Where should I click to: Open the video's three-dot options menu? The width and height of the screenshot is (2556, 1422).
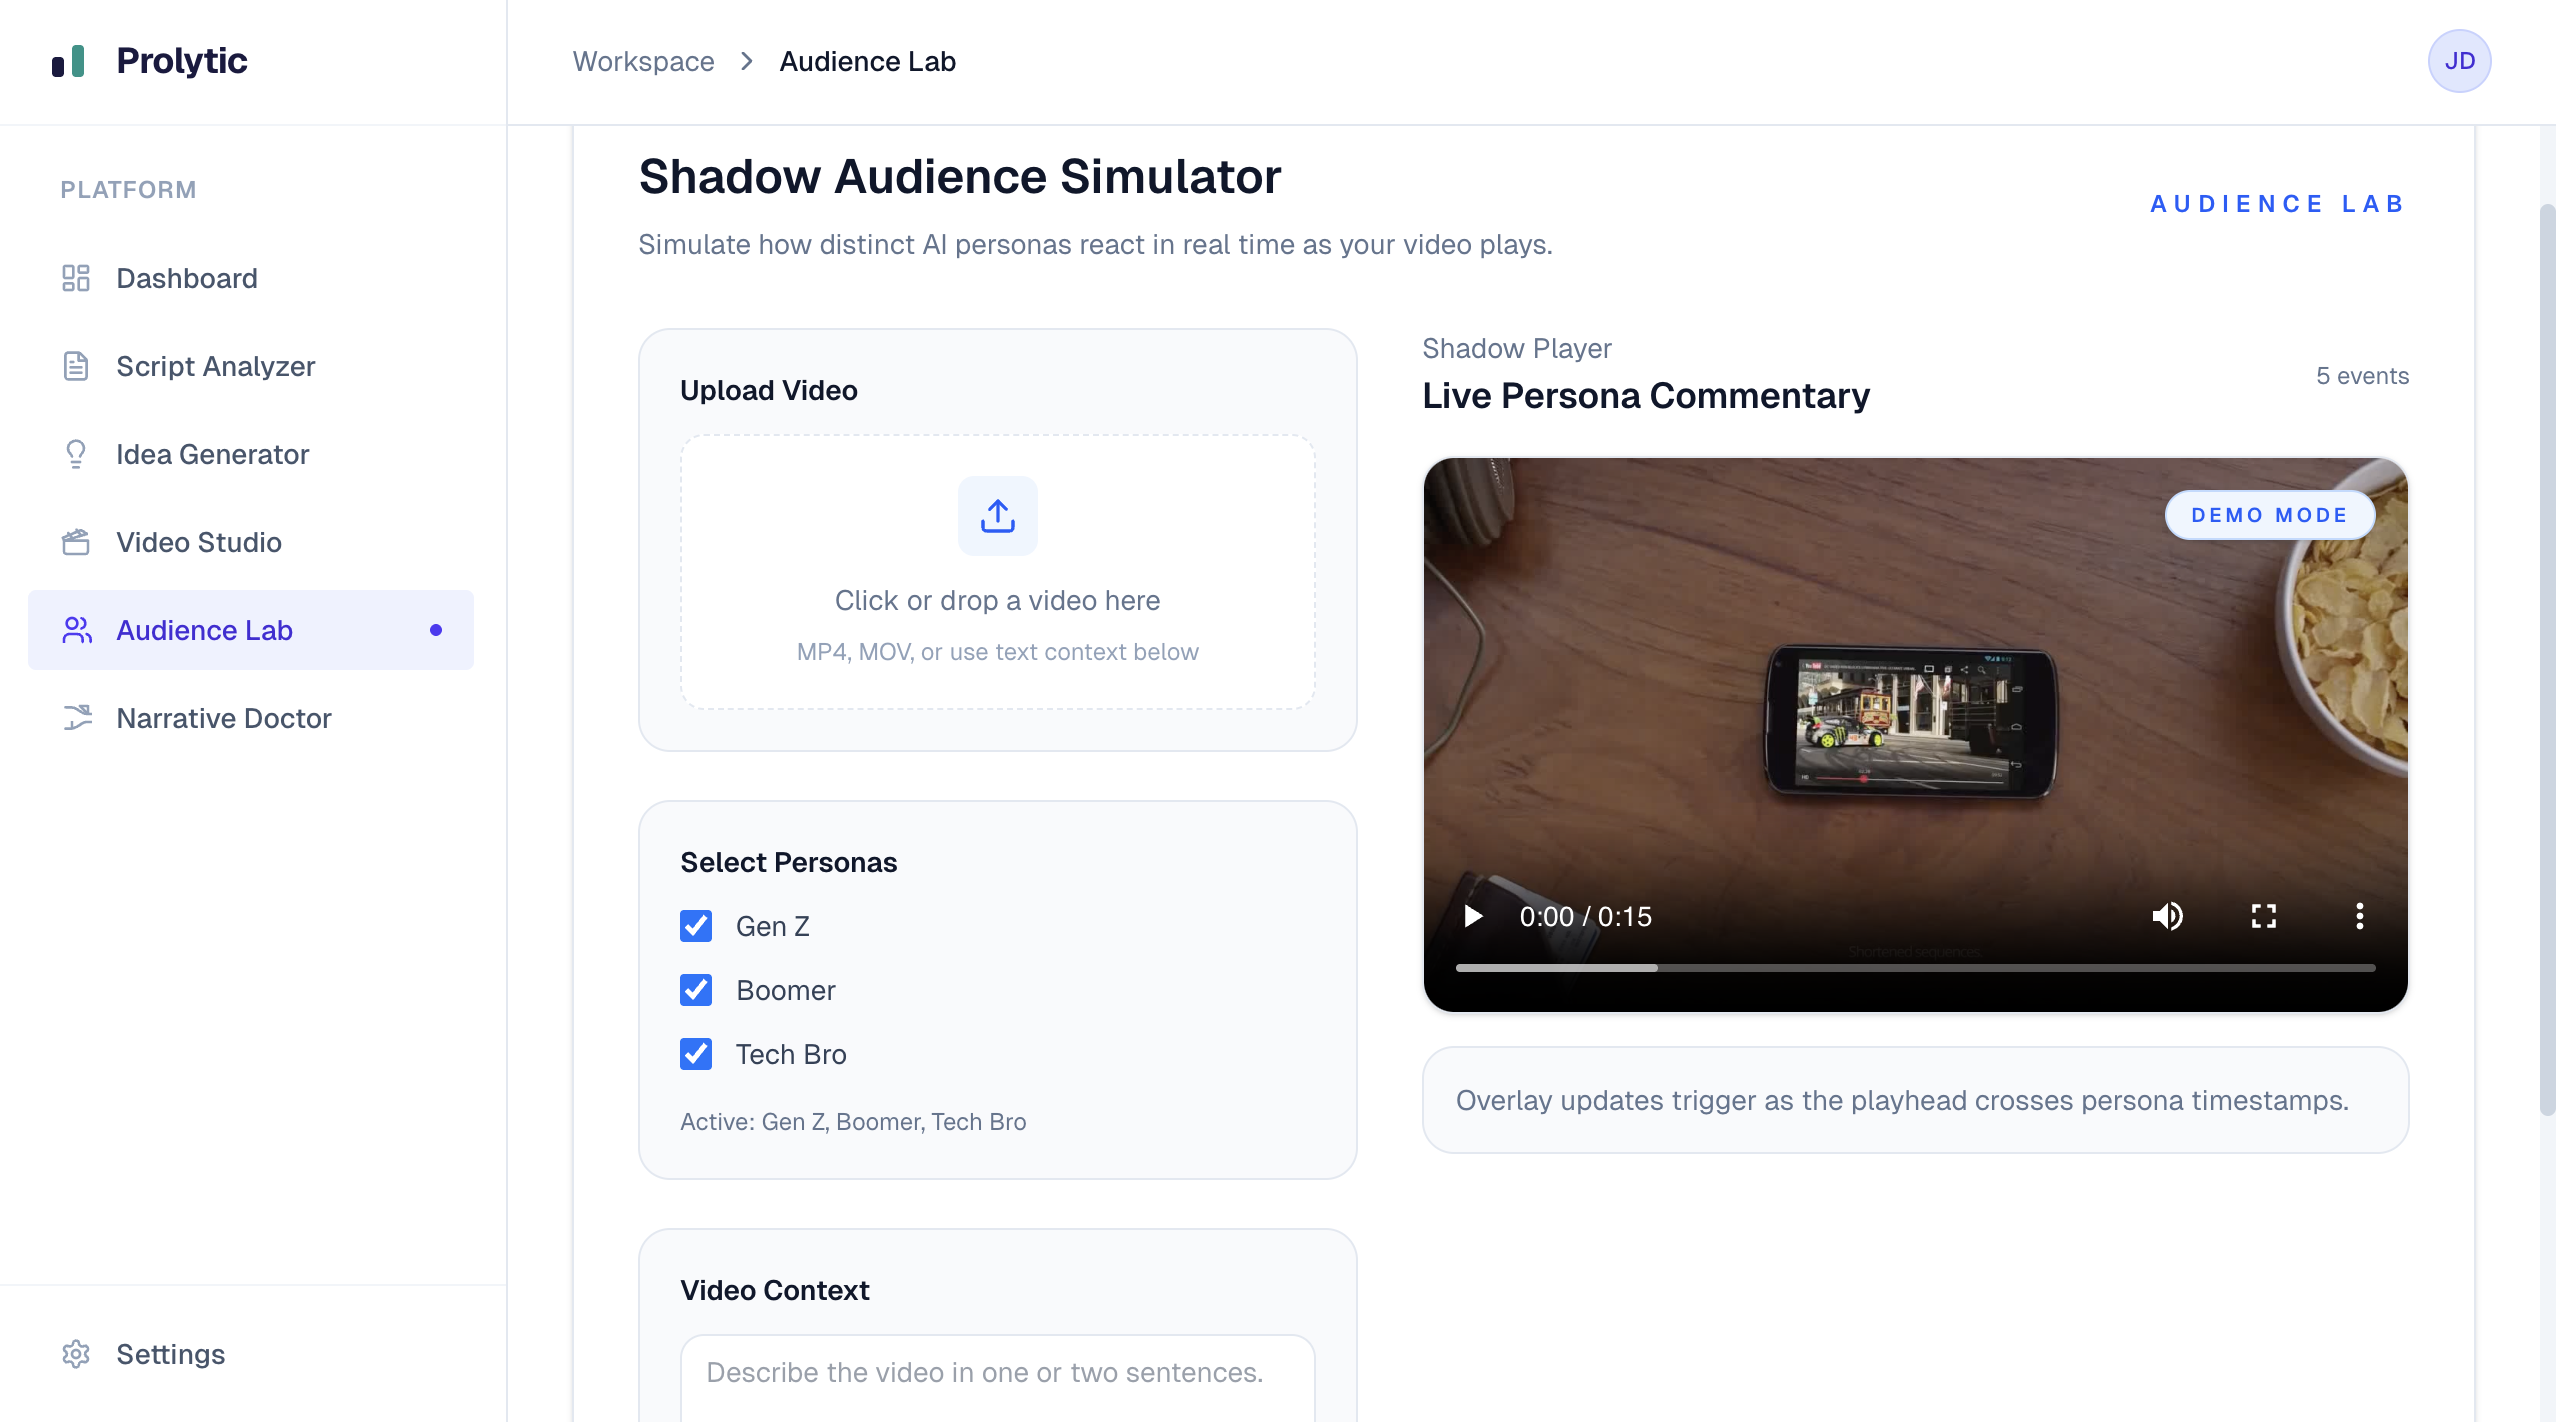tap(2359, 916)
